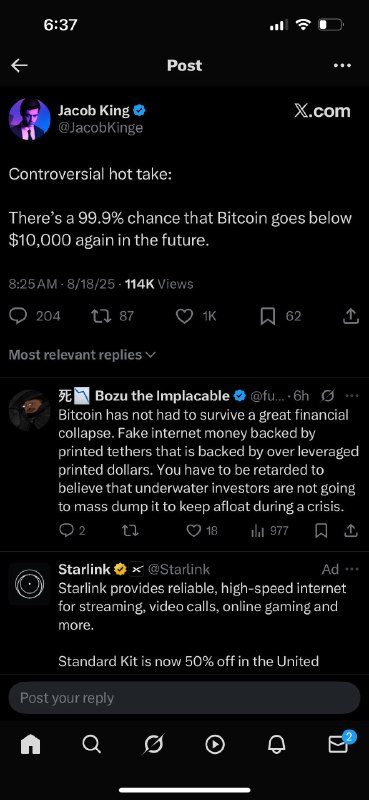Open the three-dot post options menu
369x800 pixels.
tap(342, 65)
